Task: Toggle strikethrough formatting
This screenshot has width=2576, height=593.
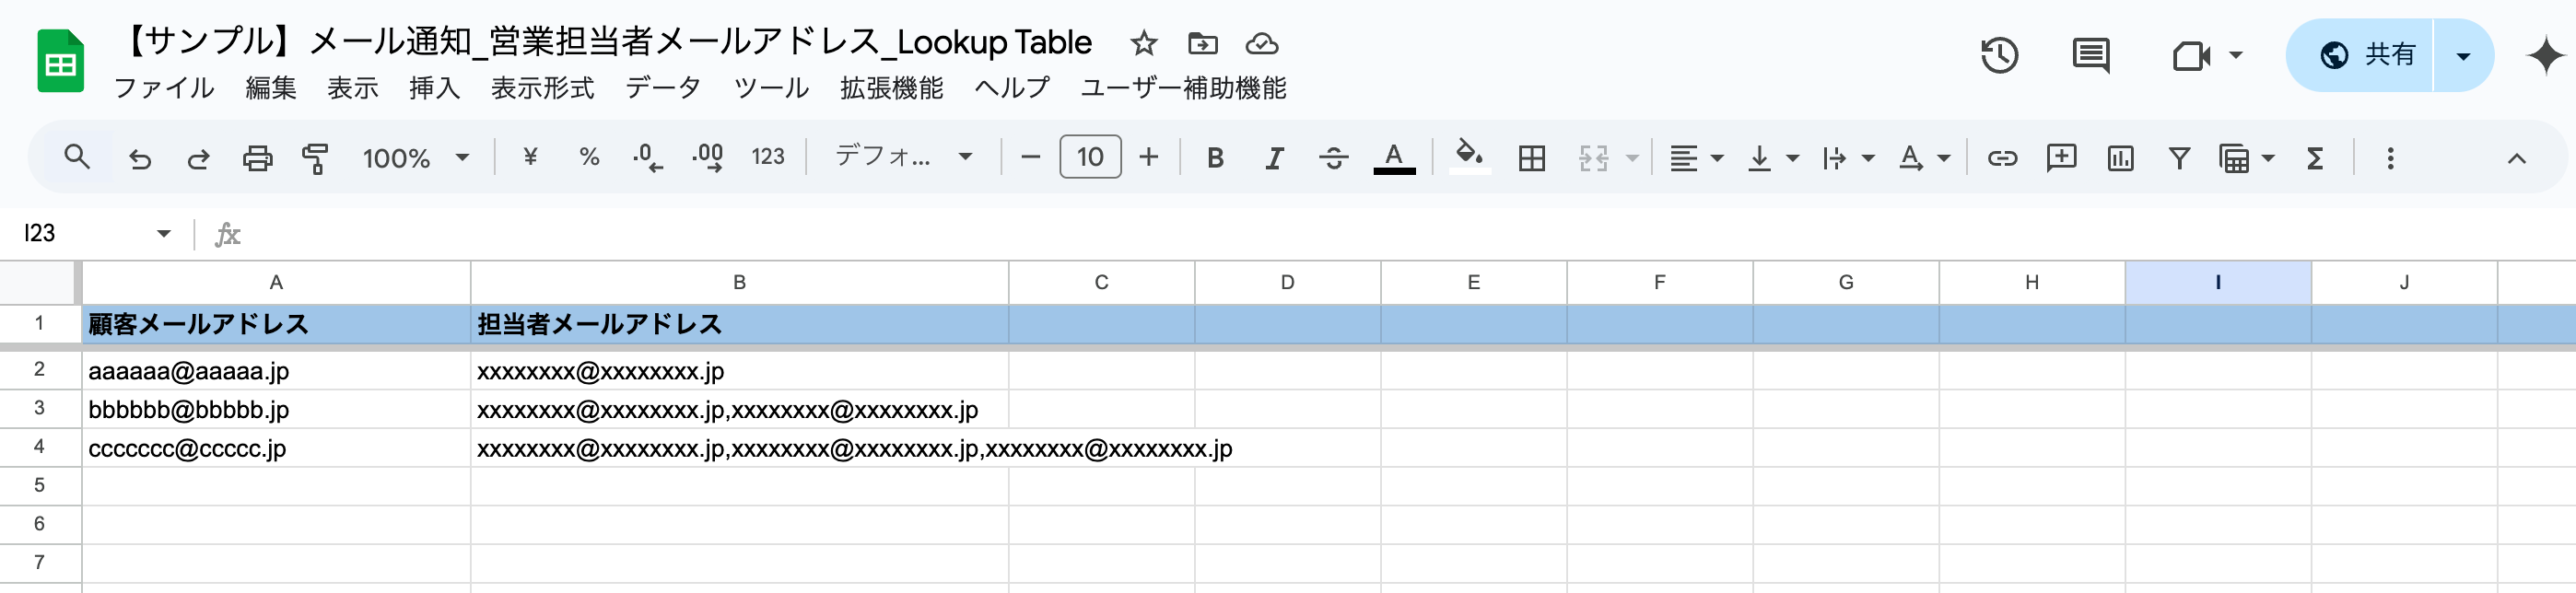Action: tap(1333, 158)
